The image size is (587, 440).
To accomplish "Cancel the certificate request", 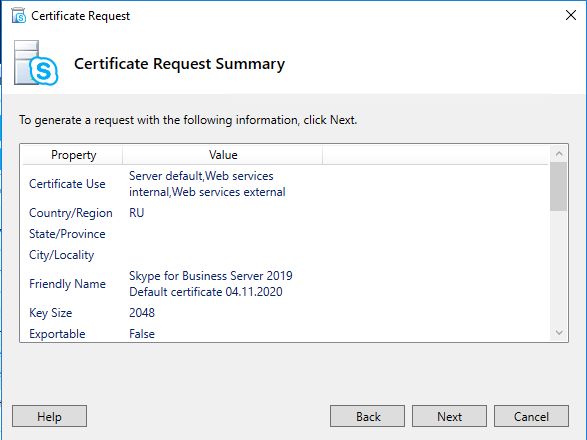I will tap(531, 416).
